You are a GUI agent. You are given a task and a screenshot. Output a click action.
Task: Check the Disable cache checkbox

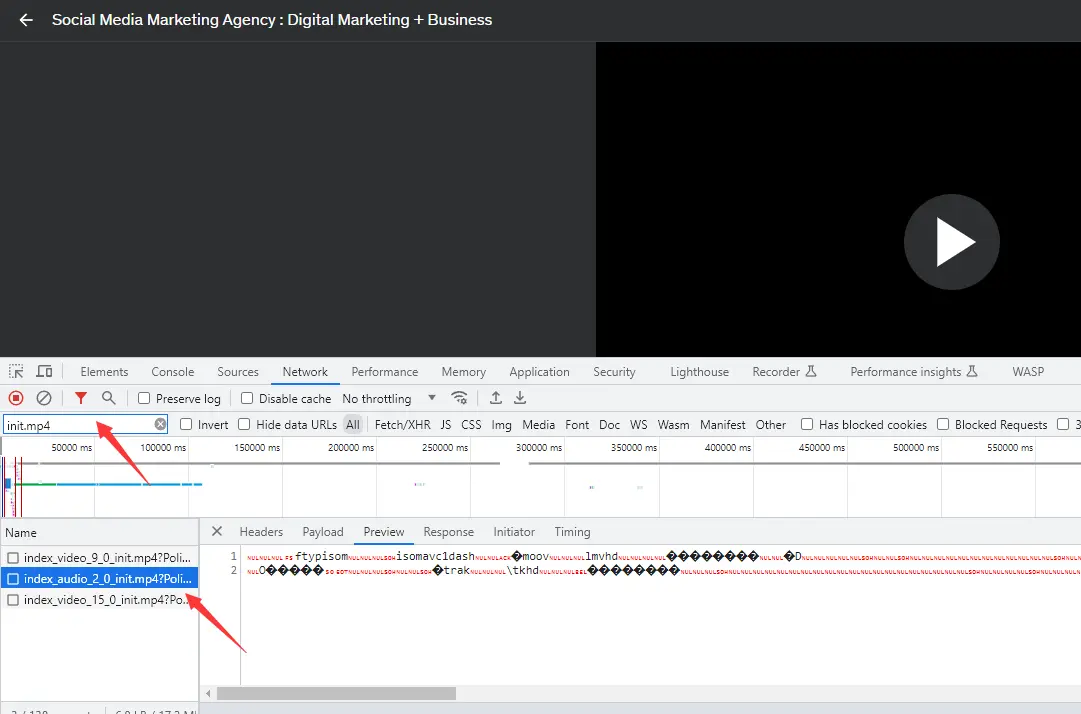click(247, 398)
